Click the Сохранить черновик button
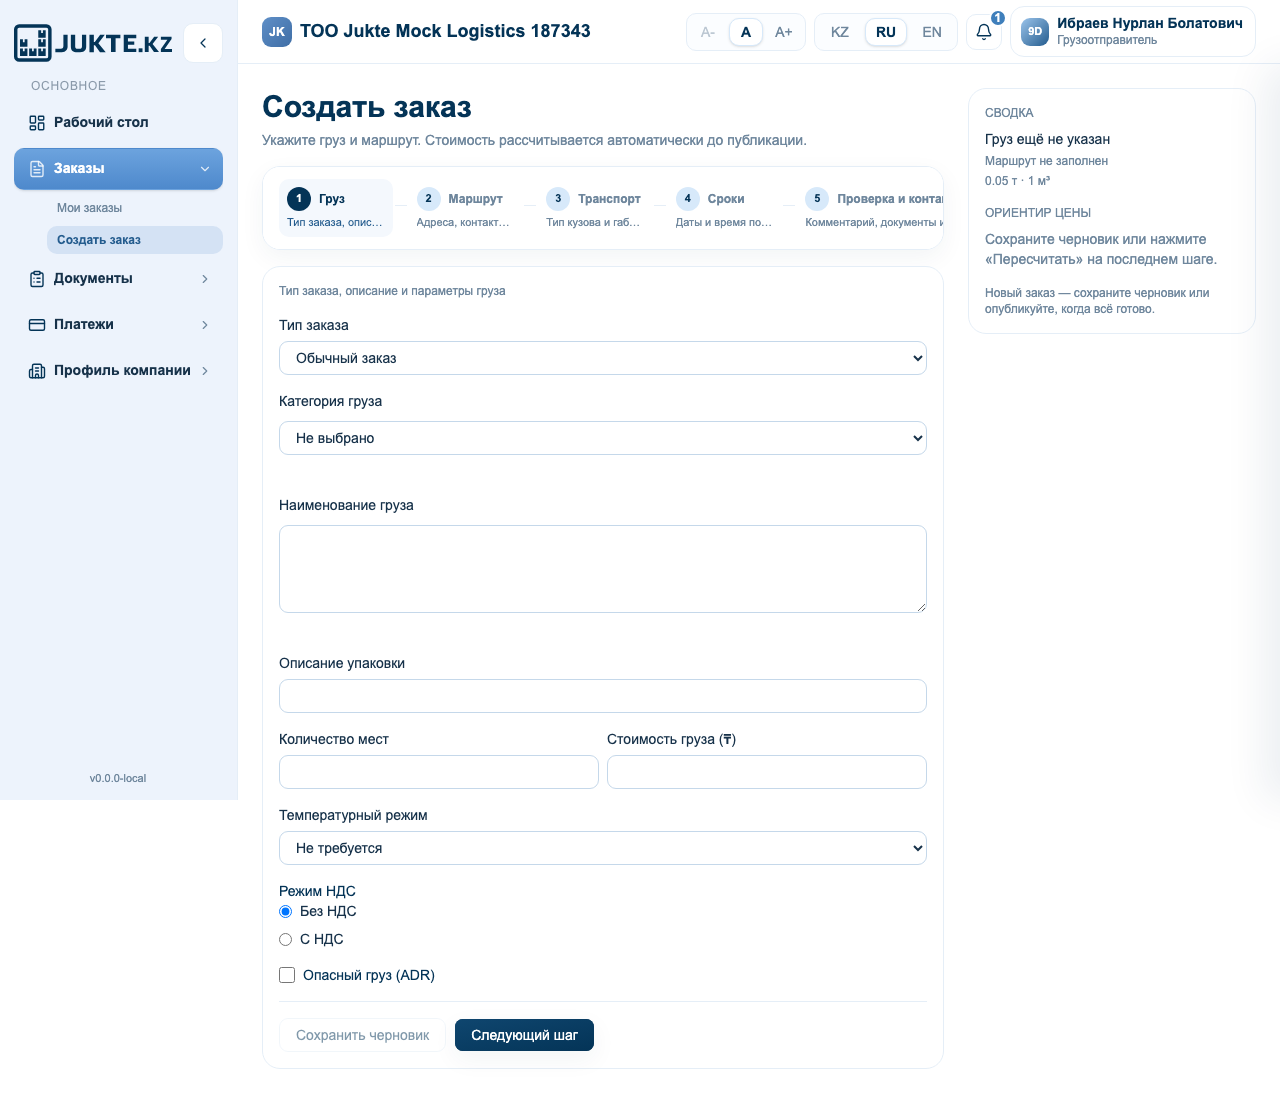 pos(363,1035)
